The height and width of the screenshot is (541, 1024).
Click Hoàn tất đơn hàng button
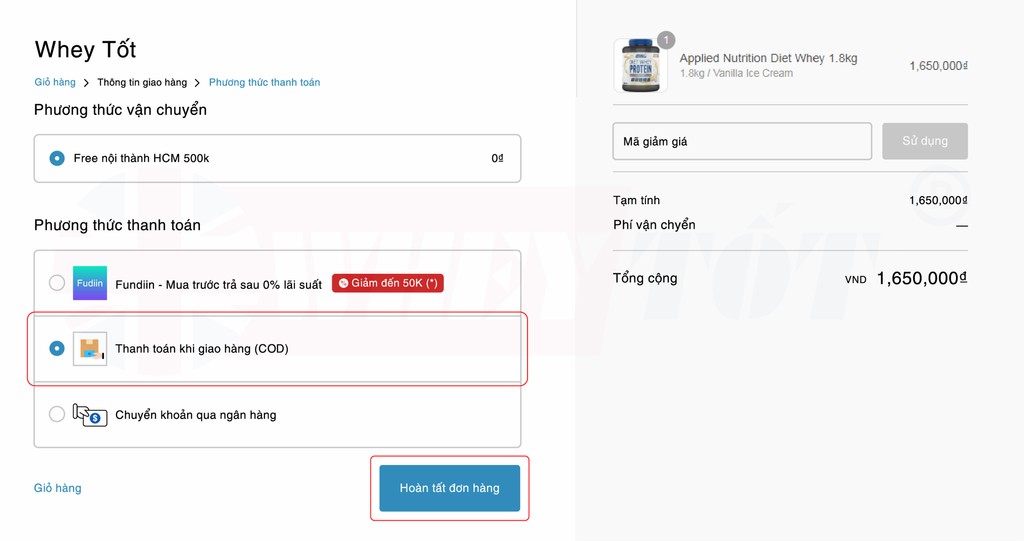tap(449, 488)
